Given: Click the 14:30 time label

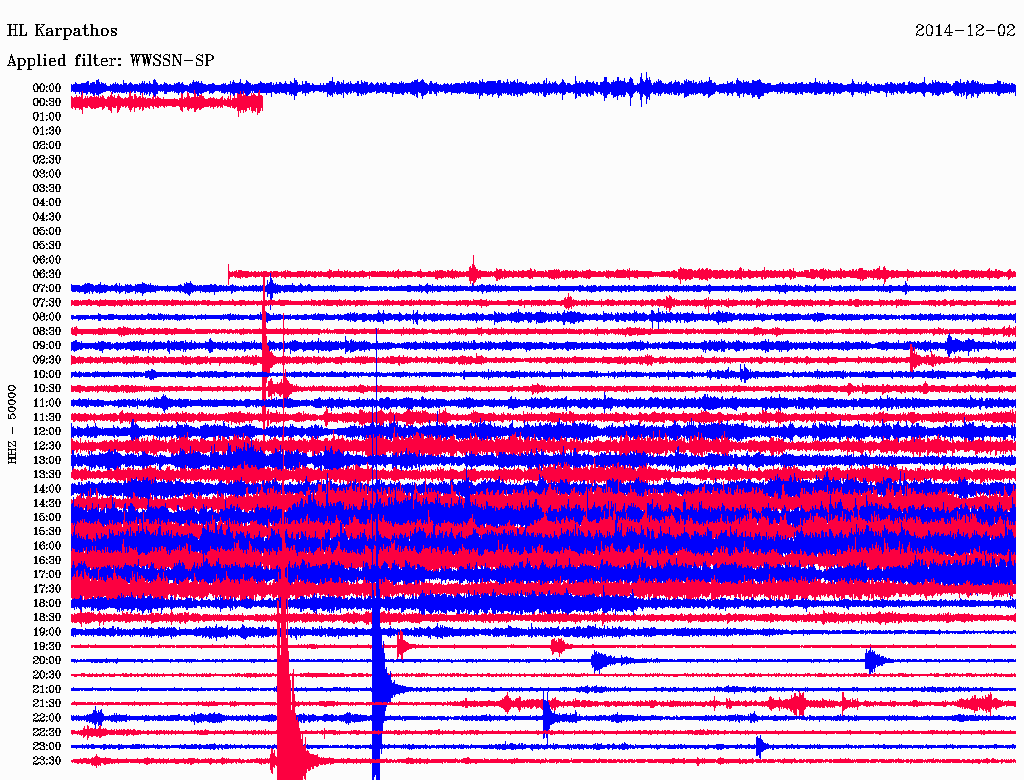Looking at the screenshot, I should pos(47,504).
